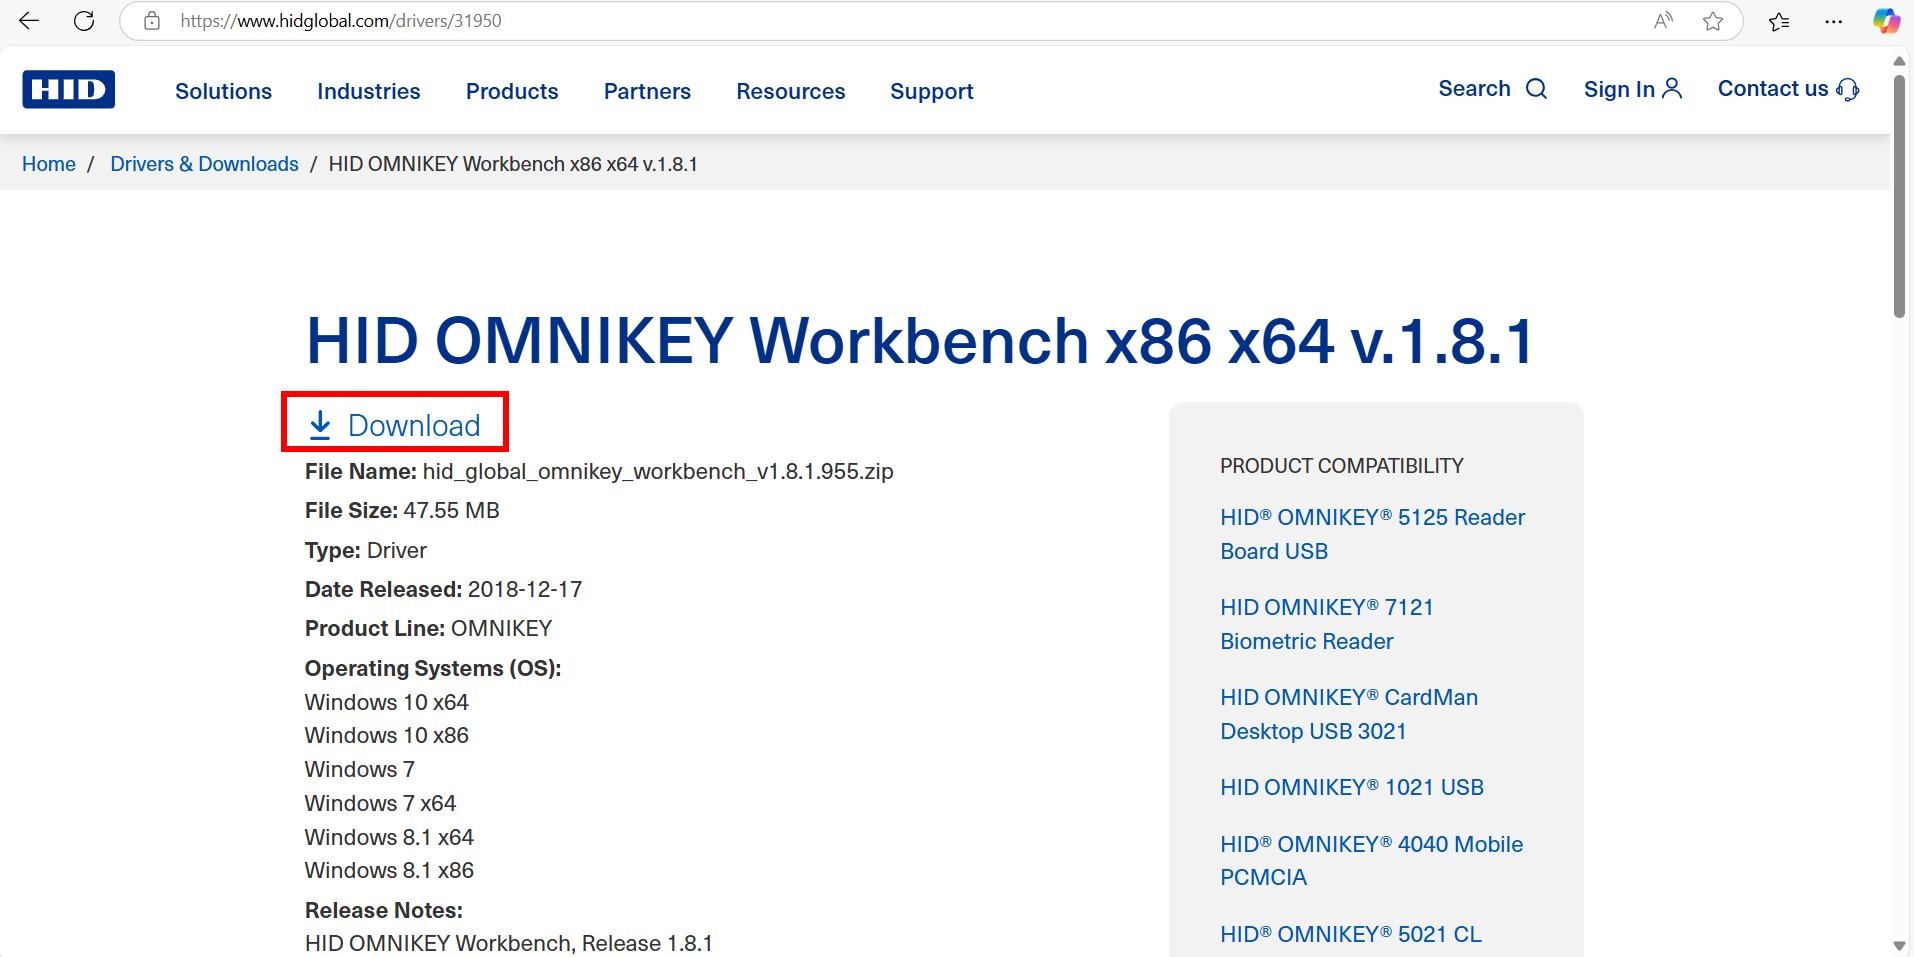
Task: Click the scrollbar up arrow
Action: click(1899, 61)
